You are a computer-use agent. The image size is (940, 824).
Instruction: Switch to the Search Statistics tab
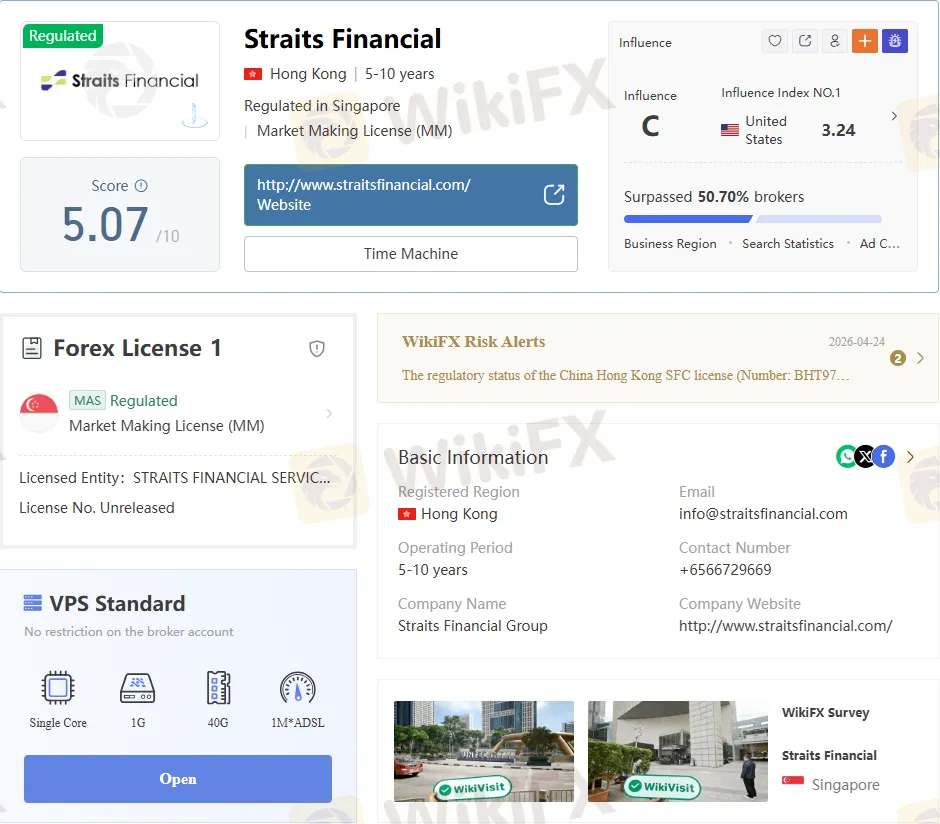click(x=787, y=243)
